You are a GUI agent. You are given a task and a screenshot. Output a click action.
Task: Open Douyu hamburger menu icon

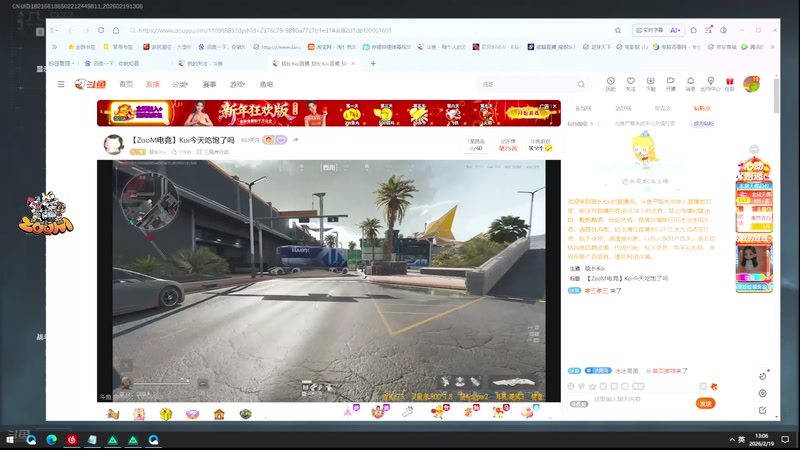tap(61, 84)
